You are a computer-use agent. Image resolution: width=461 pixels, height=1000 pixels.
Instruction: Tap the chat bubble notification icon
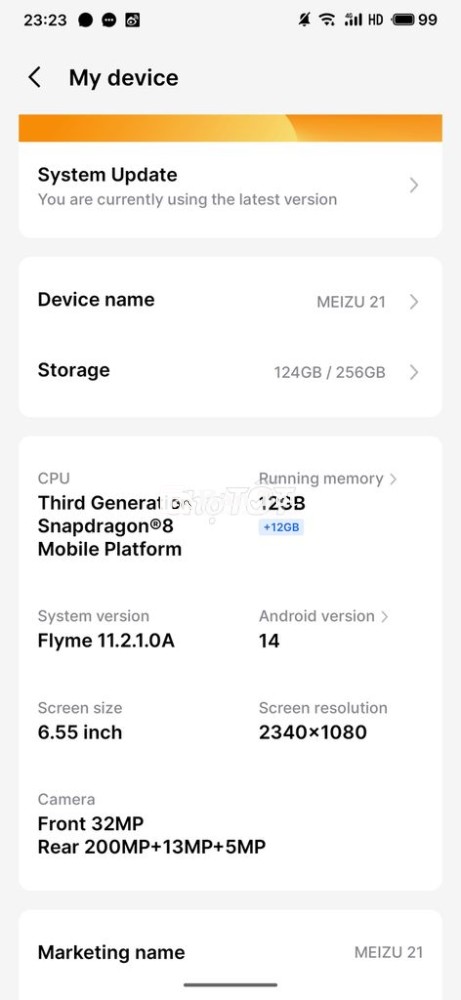pos(109,20)
